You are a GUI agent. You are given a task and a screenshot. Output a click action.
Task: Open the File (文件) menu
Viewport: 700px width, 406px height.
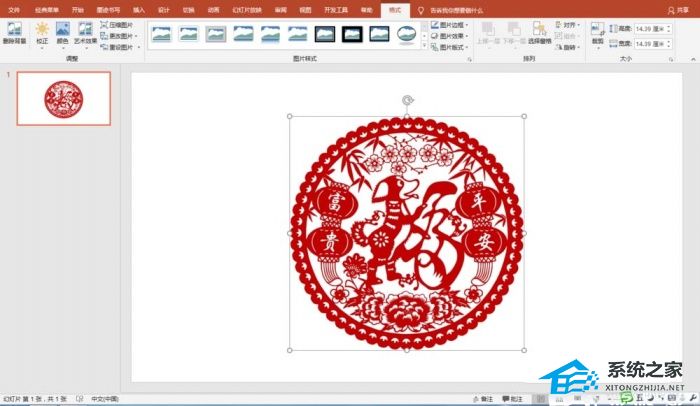click(14, 10)
